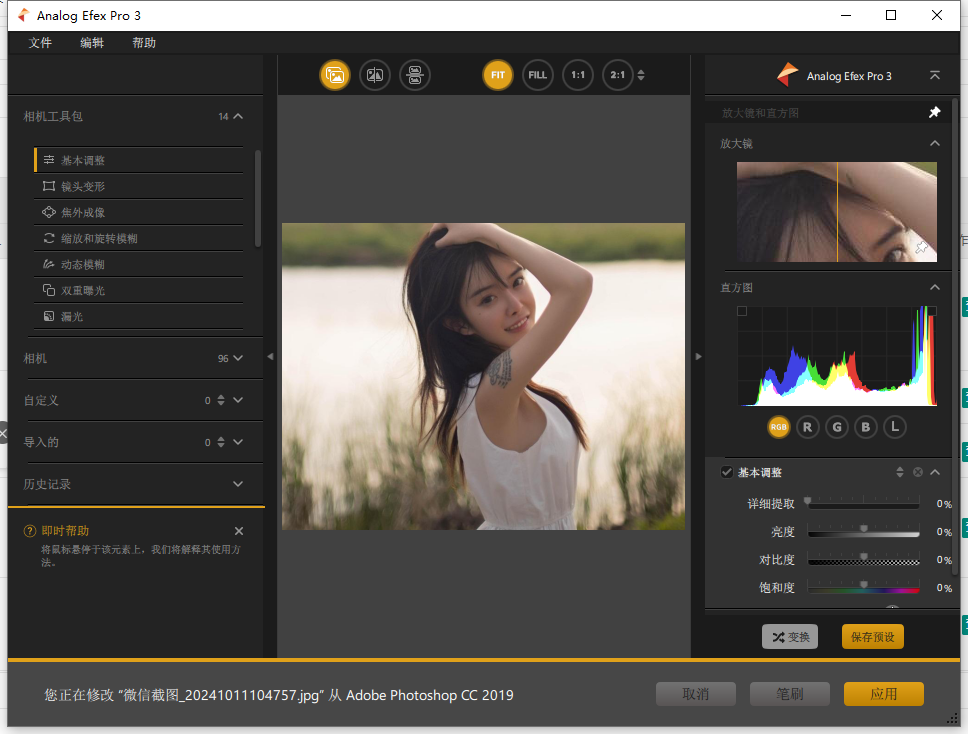968x734 pixels.
Task: Click the 镜头变形 icon
Action: click(x=49, y=186)
